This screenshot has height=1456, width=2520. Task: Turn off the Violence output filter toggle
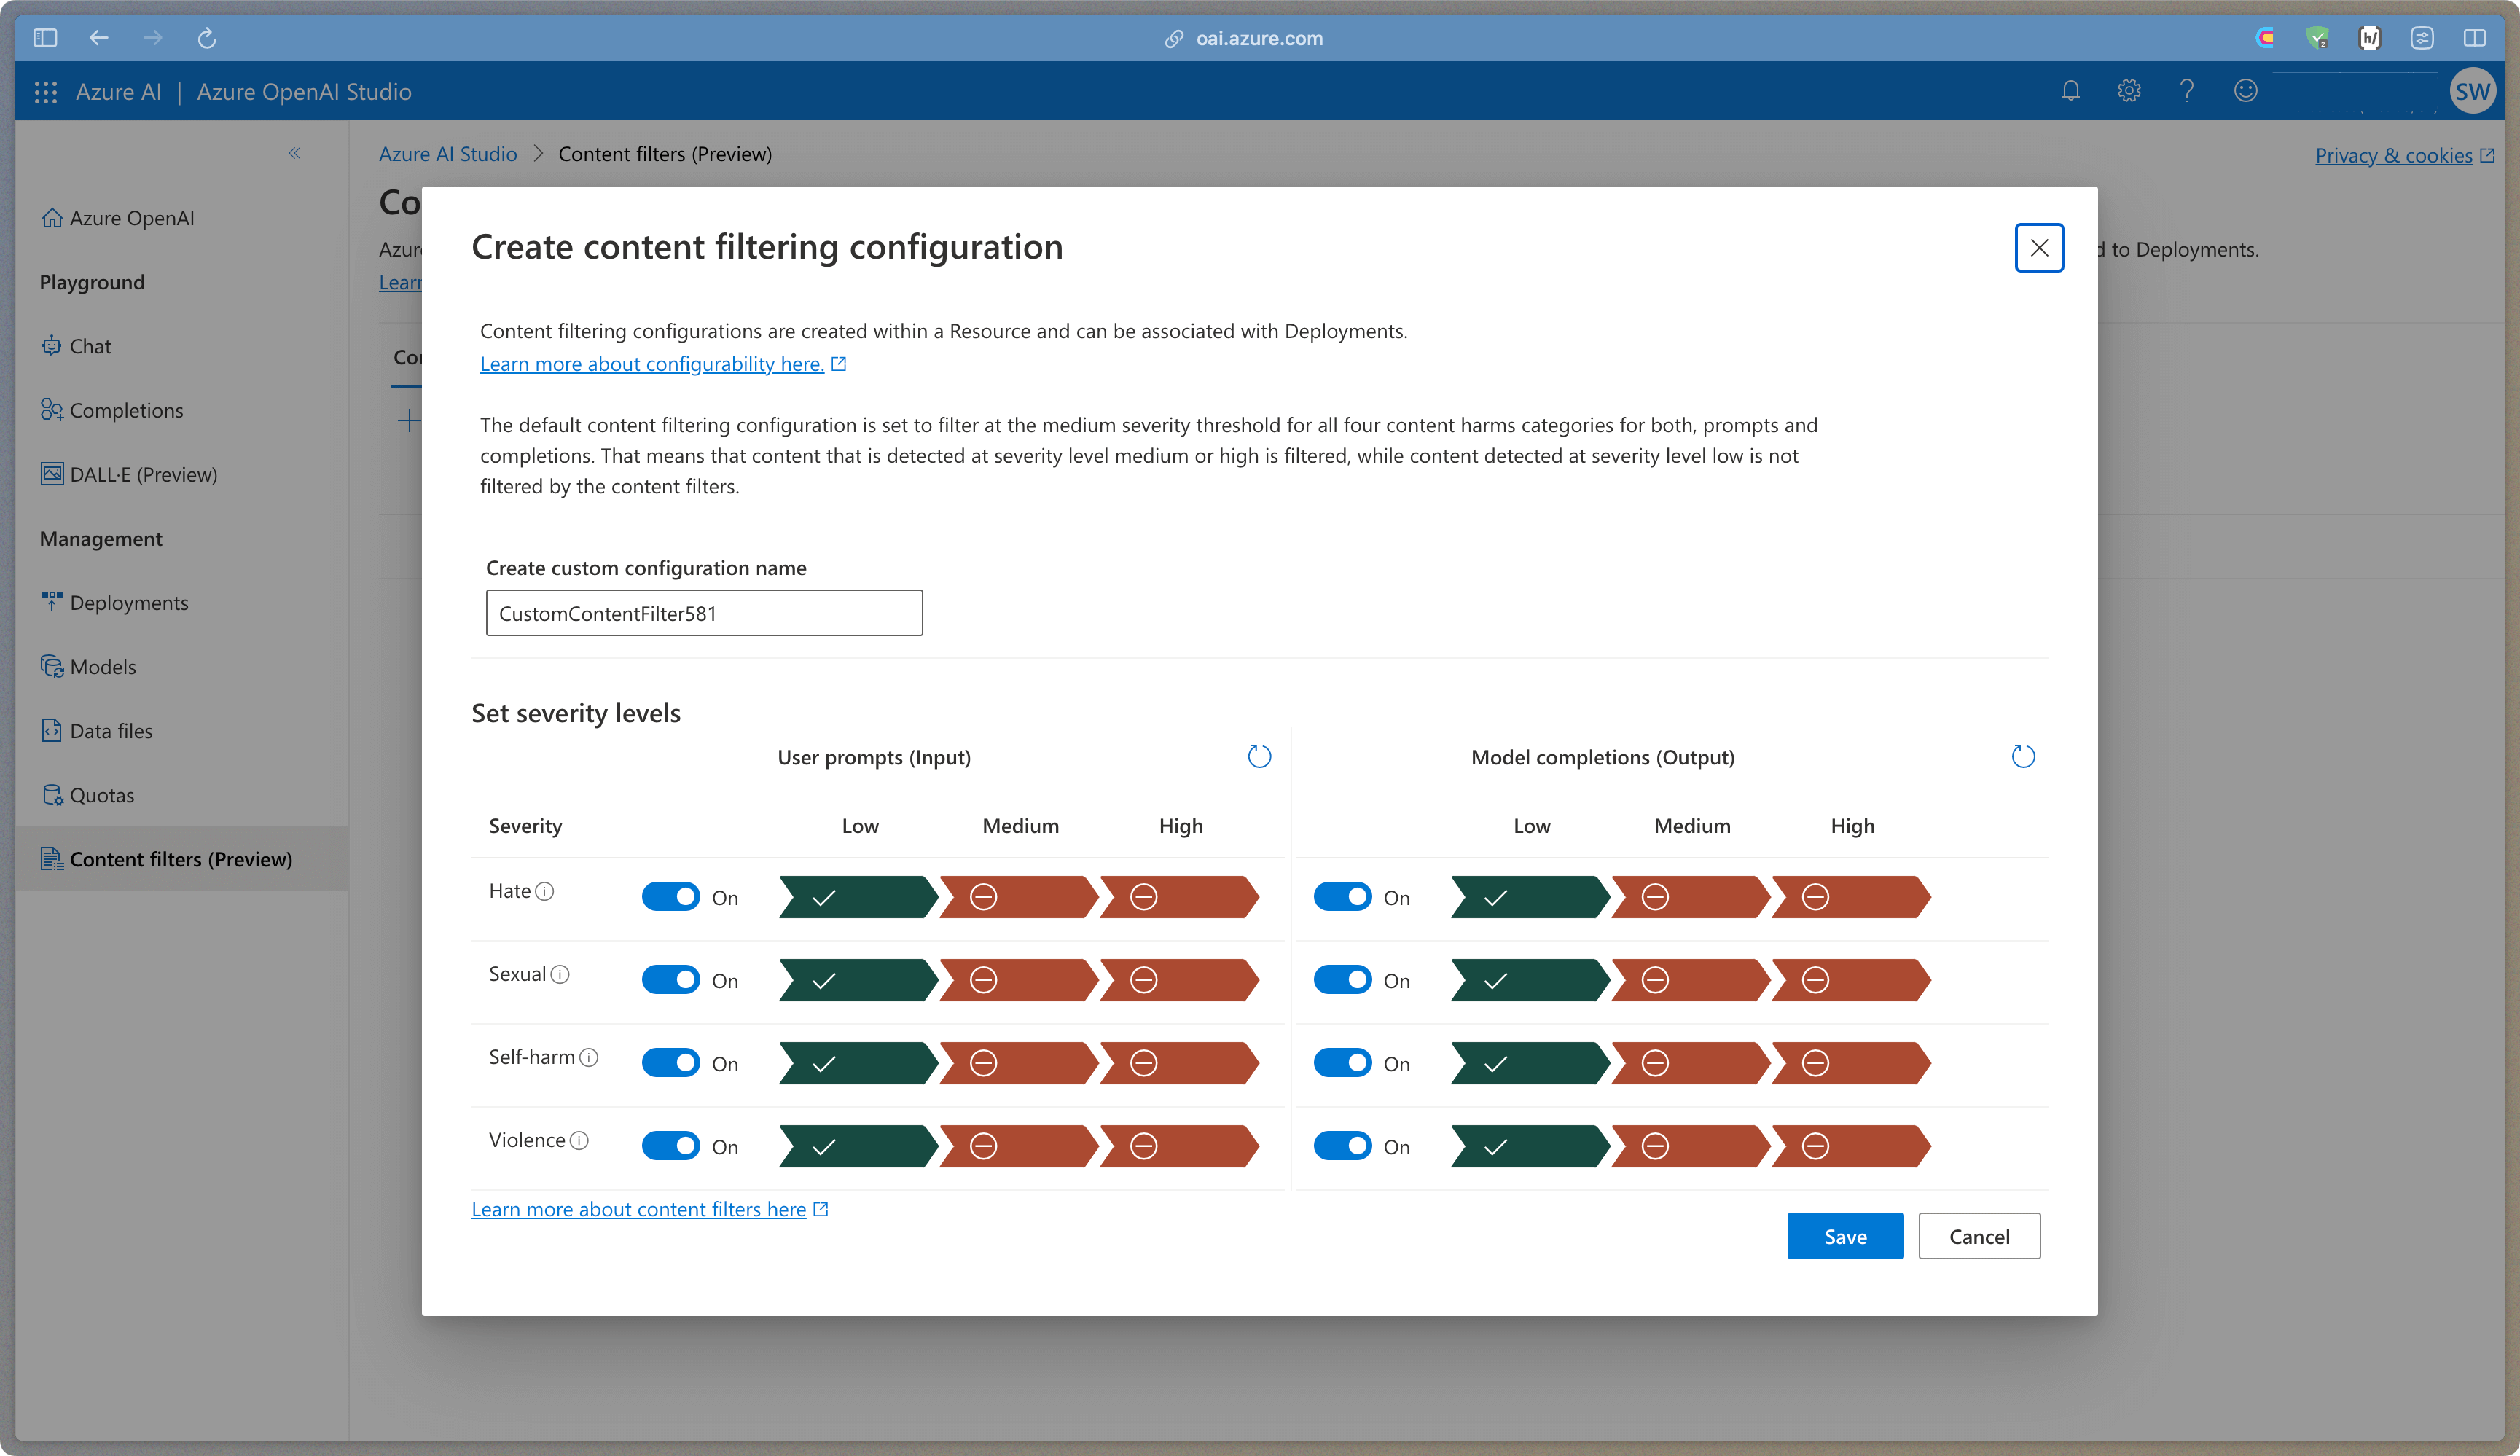1343,1146
